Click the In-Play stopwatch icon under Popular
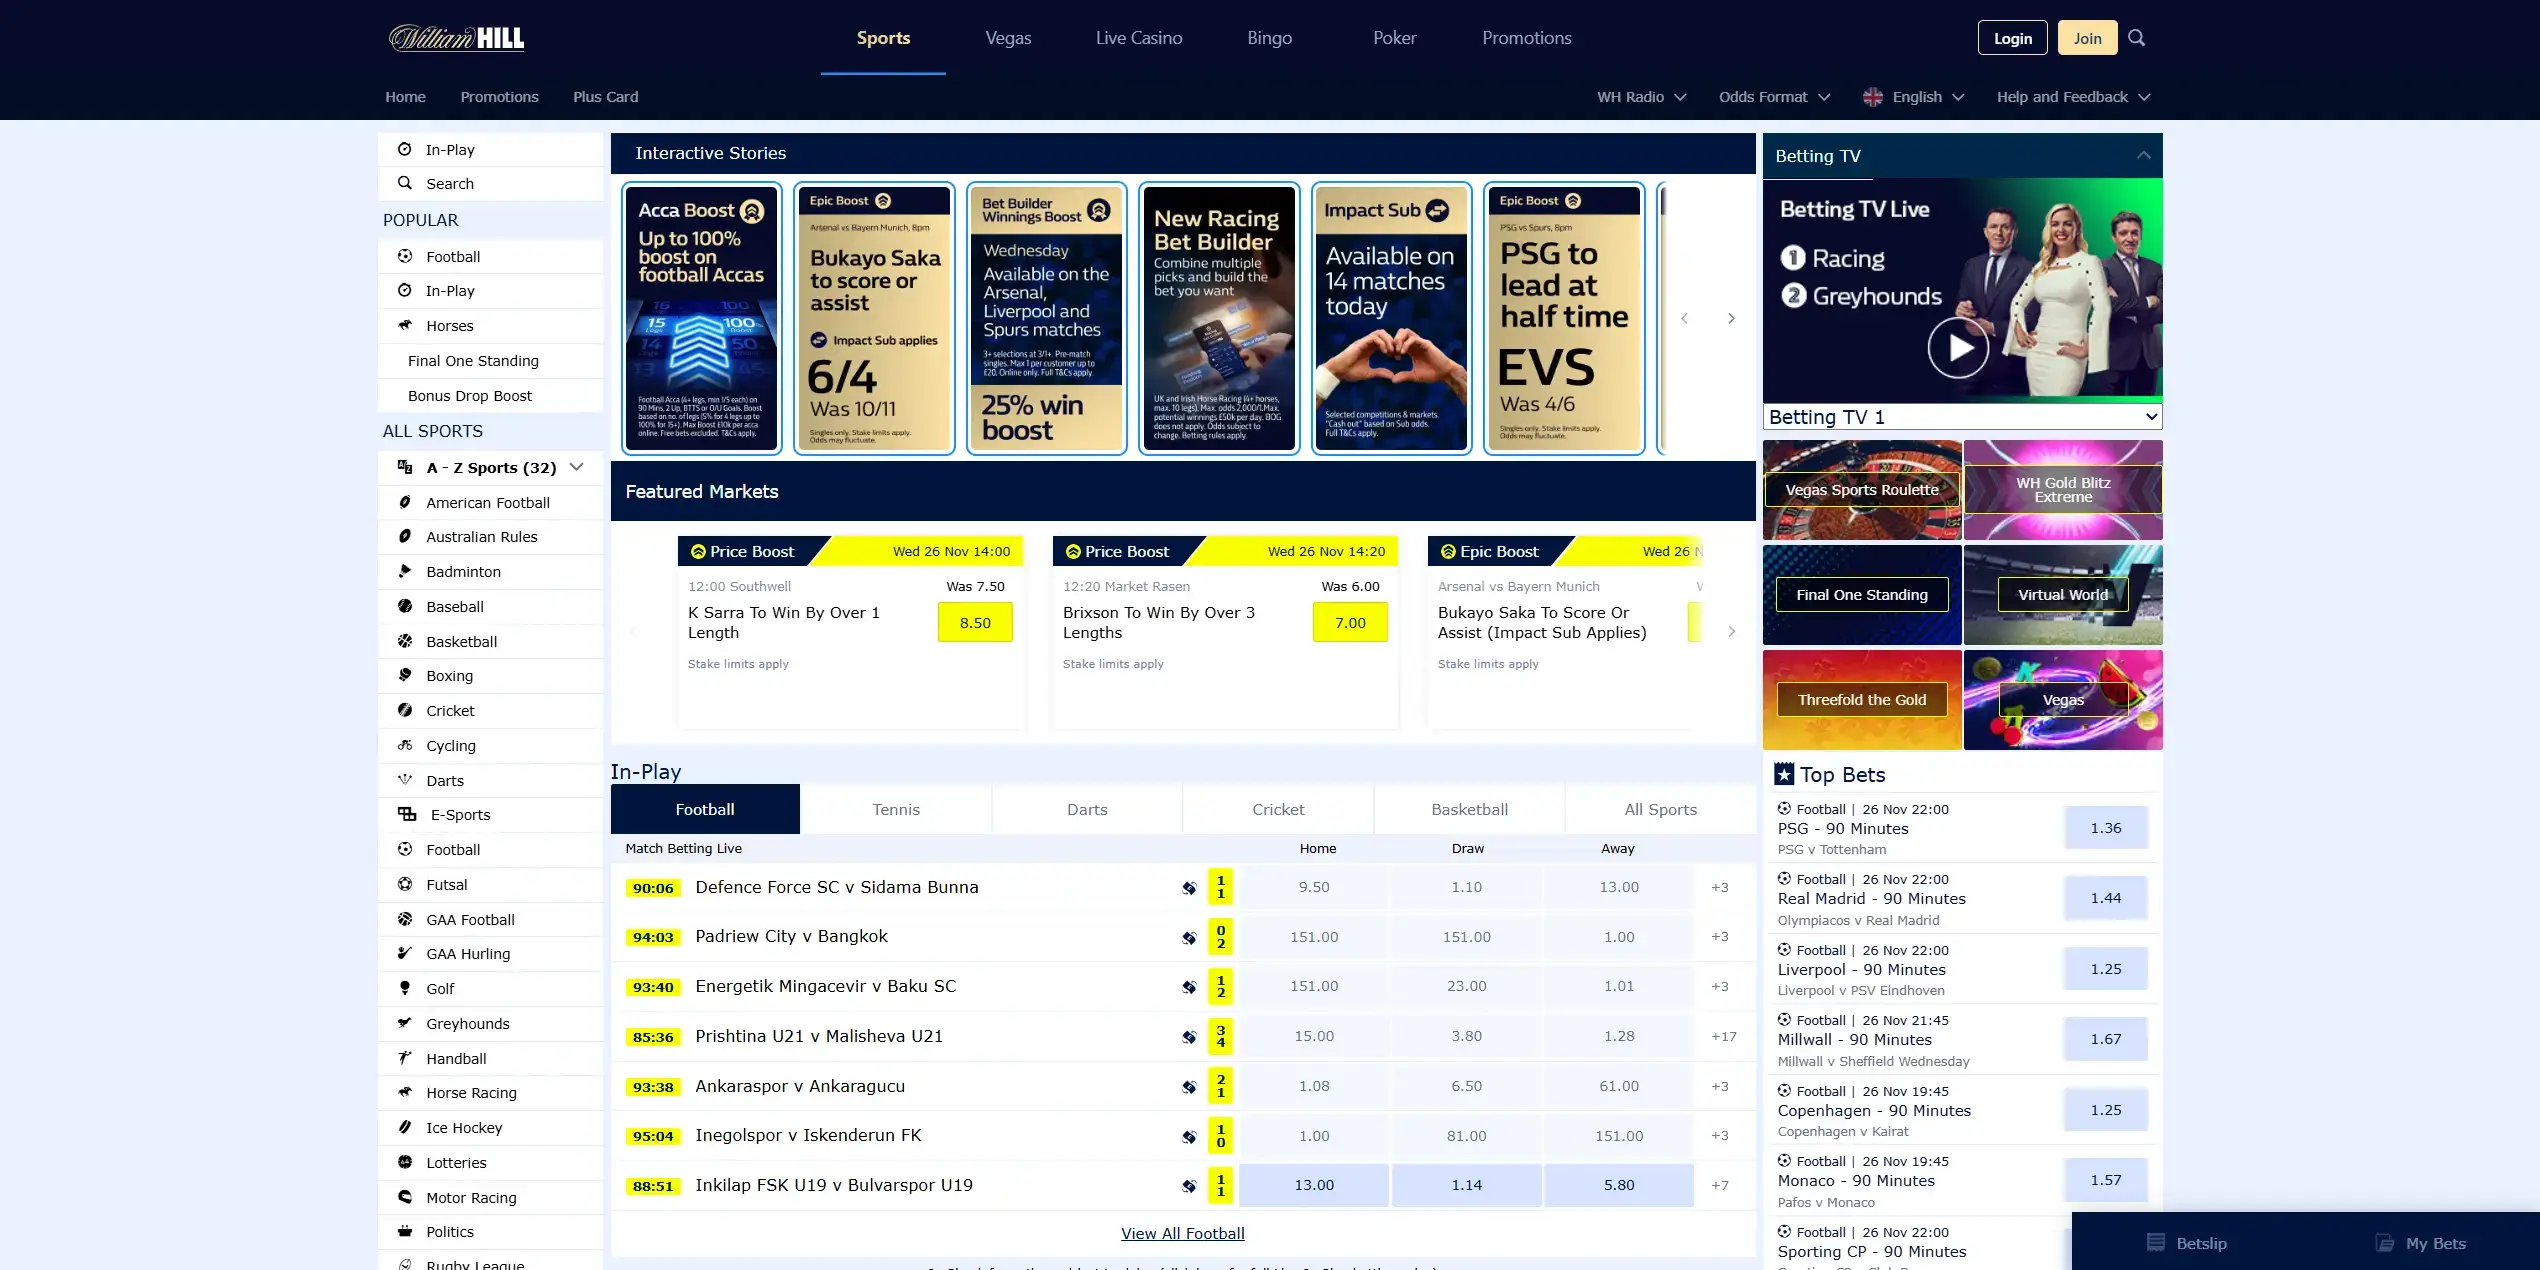2540x1270 pixels. [404, 290]
